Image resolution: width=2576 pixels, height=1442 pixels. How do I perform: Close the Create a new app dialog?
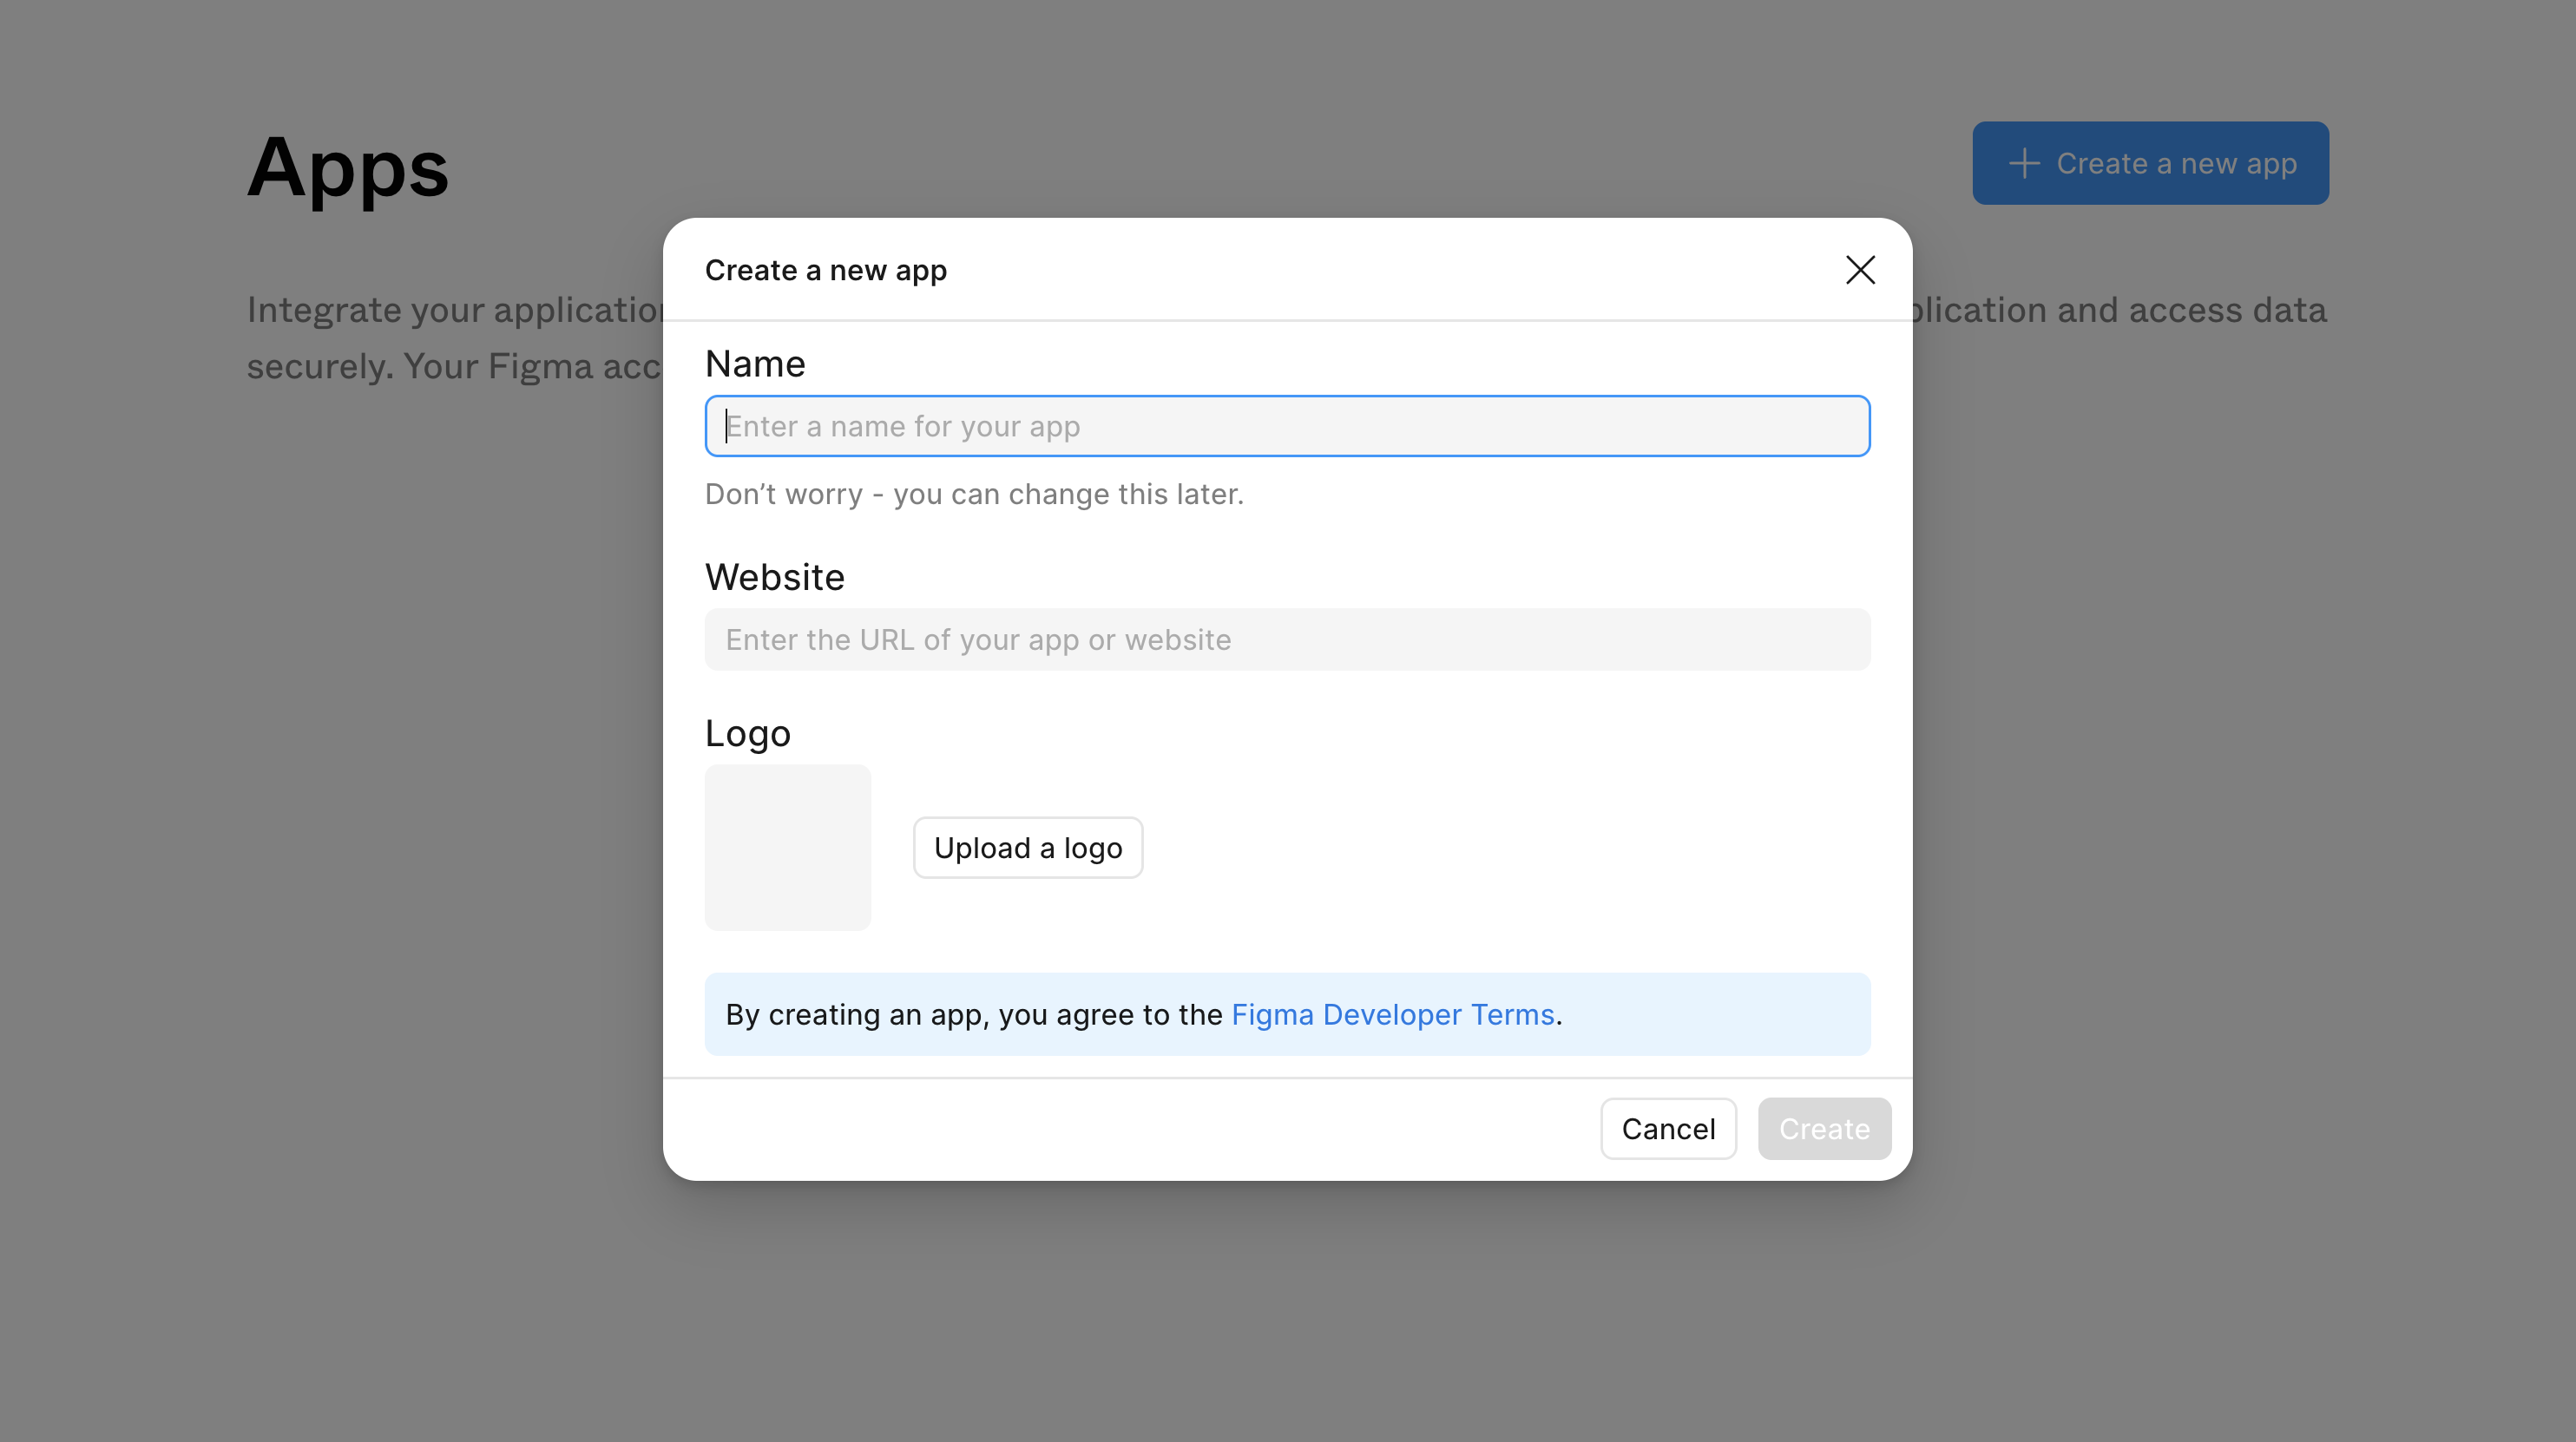[1860, 270]
